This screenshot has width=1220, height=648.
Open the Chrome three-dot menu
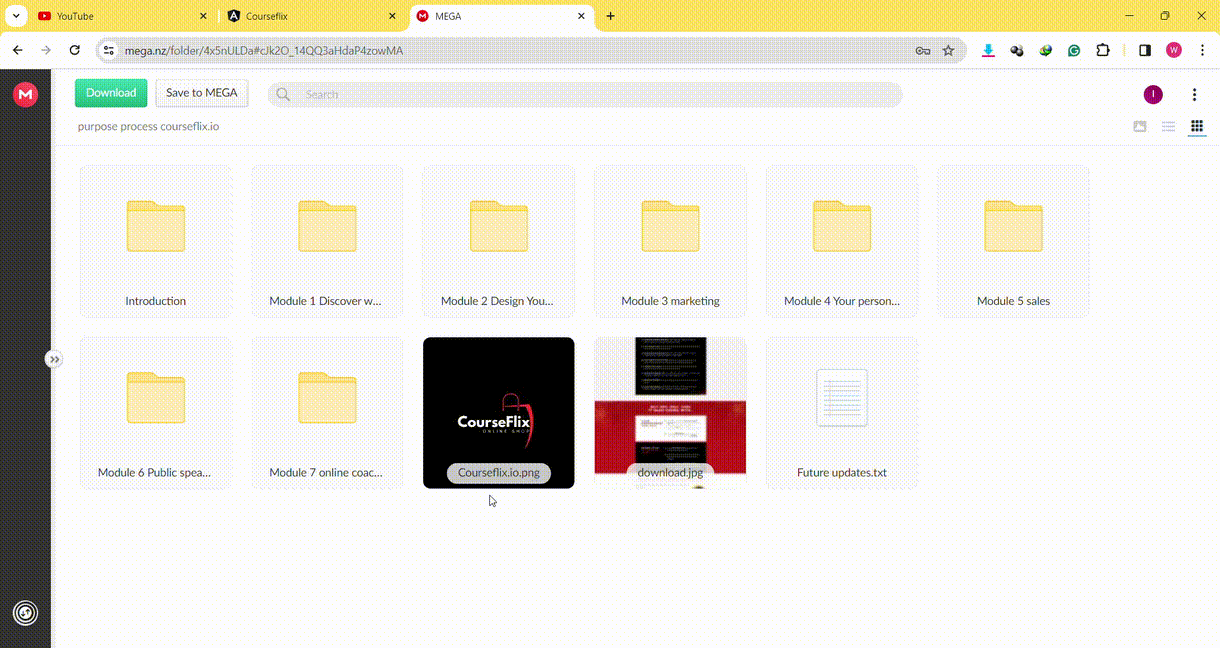click(1202, 50)
